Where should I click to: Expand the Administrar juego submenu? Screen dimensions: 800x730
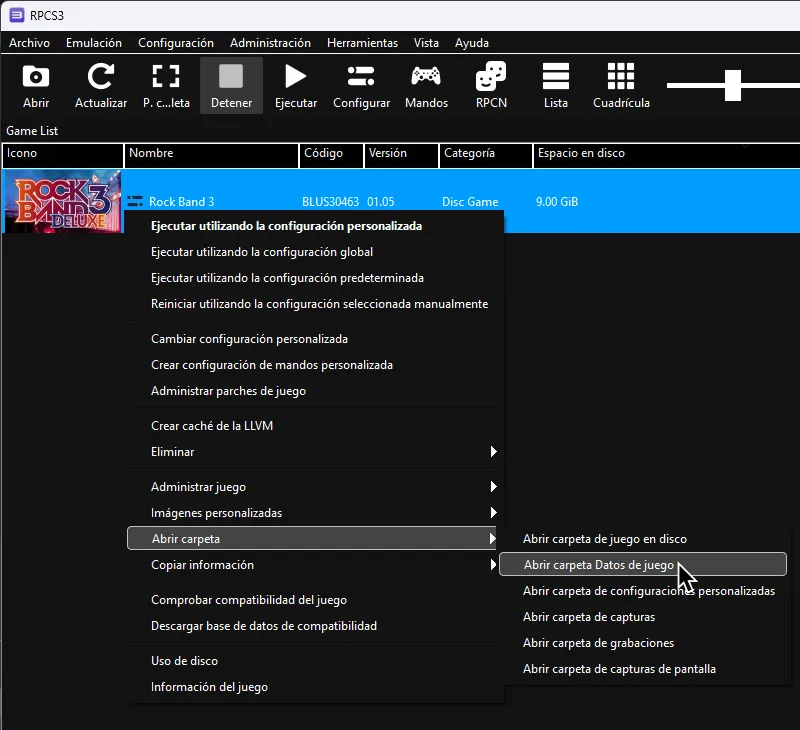coord(312,487)
